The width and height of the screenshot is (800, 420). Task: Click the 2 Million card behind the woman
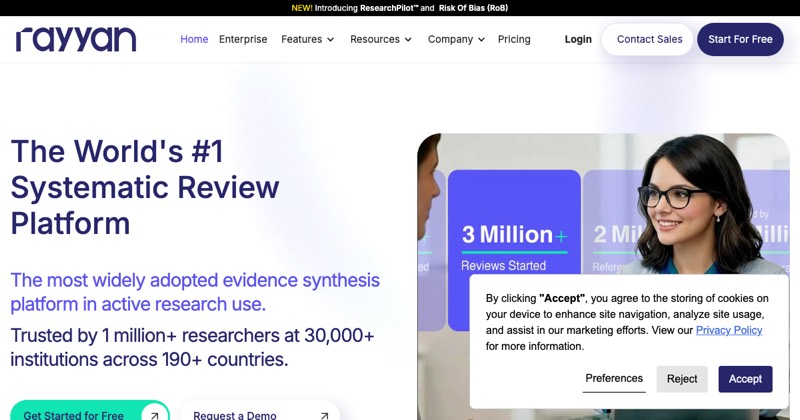(x=612, y=222)
